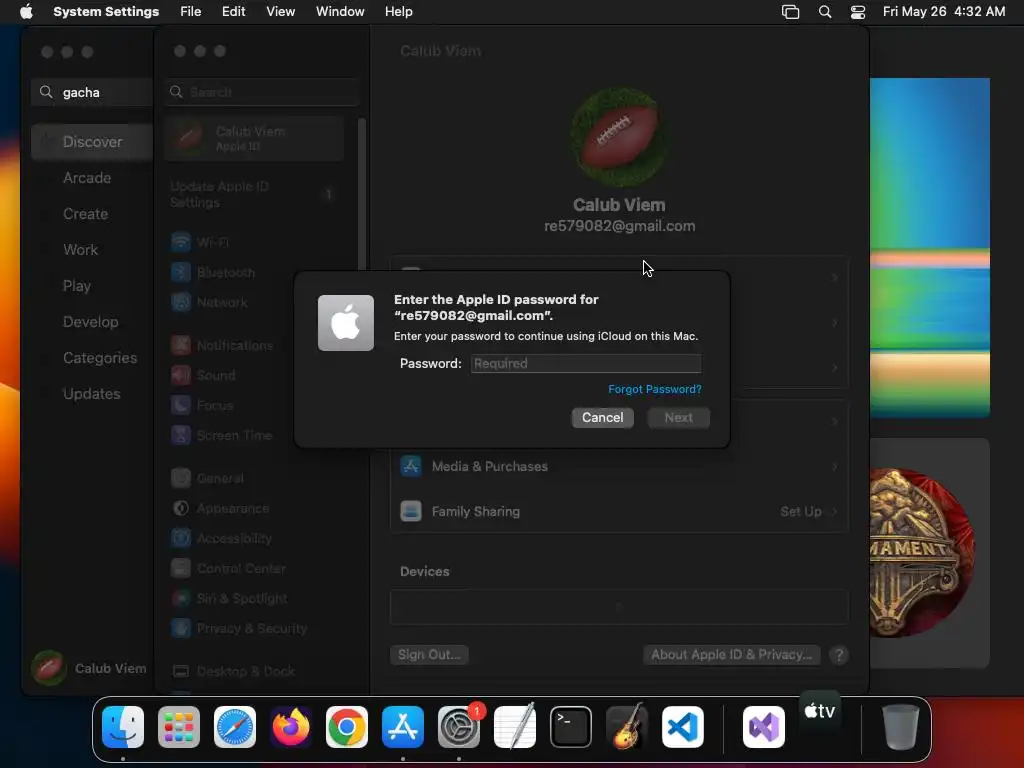Open the Apple menu
Screen dimensions: 1024x768
[26, 12]
